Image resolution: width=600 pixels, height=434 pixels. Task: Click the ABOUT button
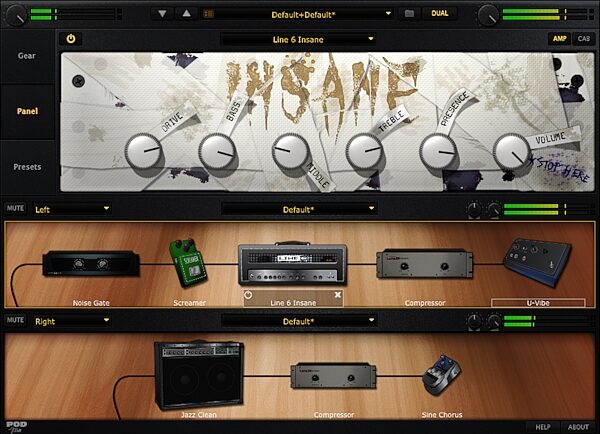578,427
